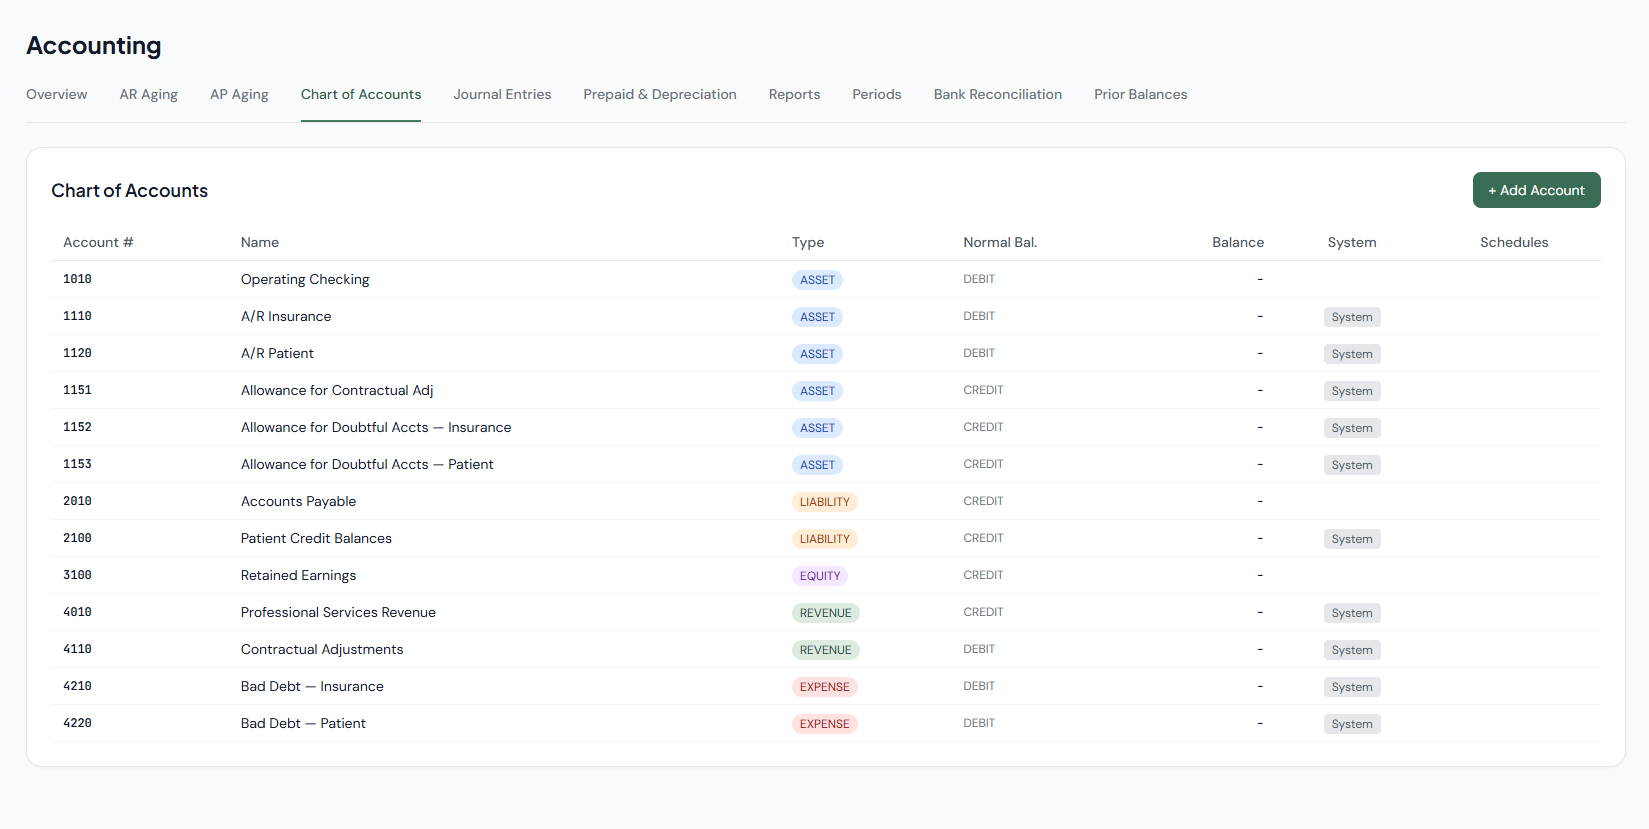Click the Normal Bal. column header
Image resolution: width=1649 pixels, height=829 pixels.
click(x=1000, y=242)
